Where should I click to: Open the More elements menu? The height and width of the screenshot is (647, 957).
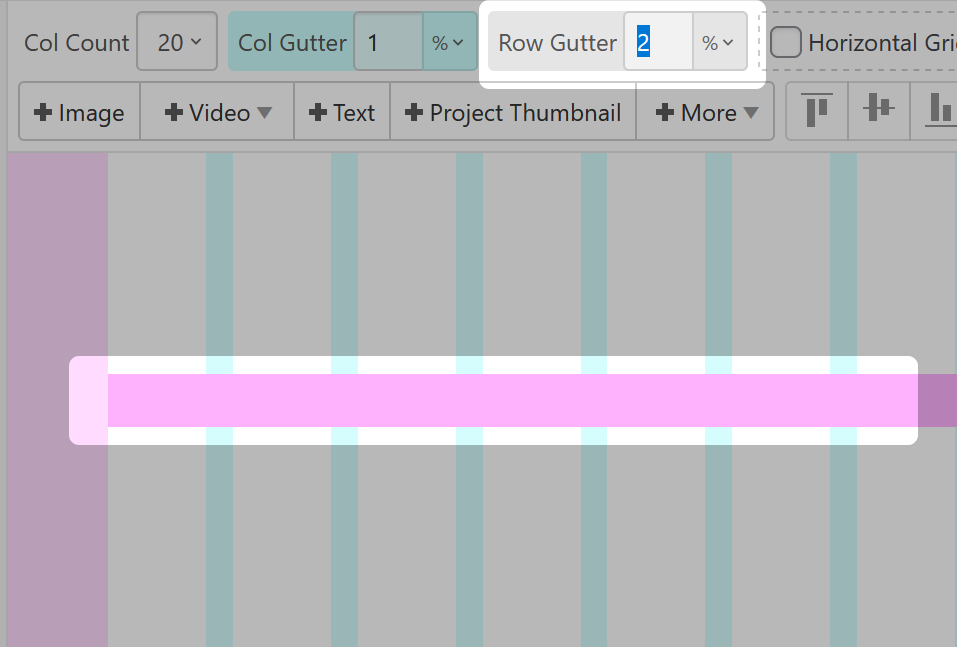[706, 113]
